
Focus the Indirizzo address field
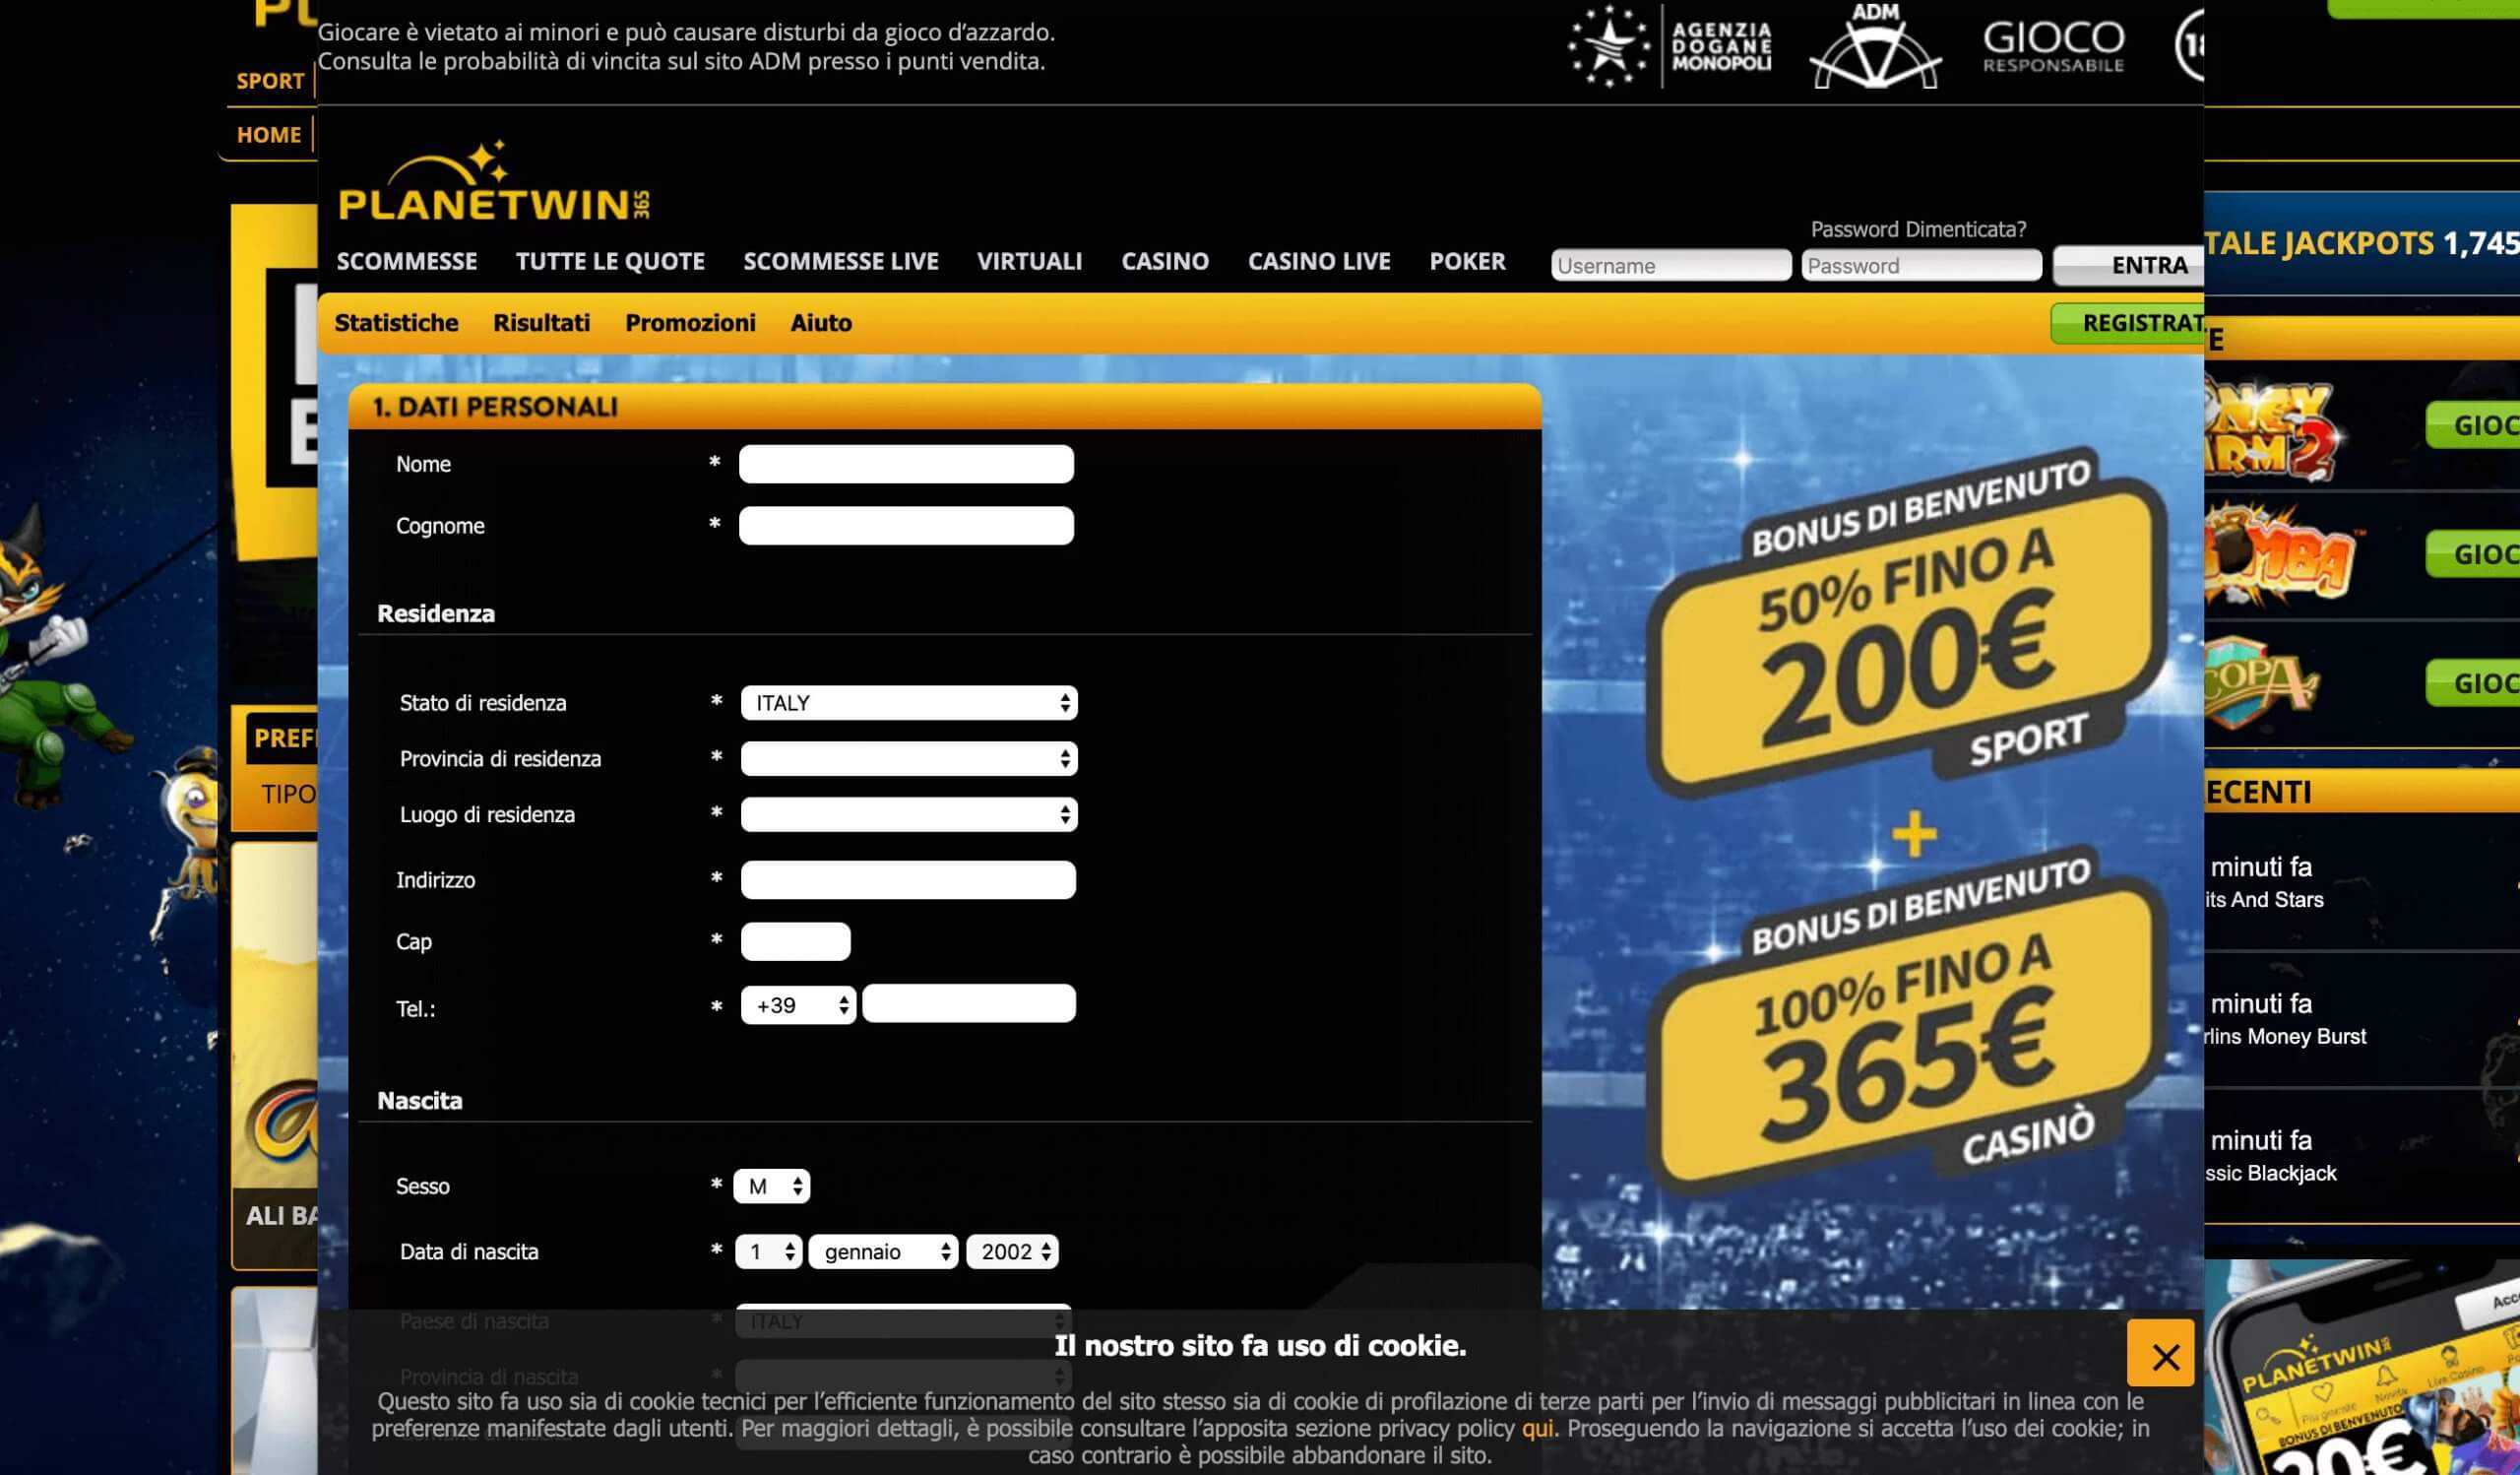coord(908,881)
